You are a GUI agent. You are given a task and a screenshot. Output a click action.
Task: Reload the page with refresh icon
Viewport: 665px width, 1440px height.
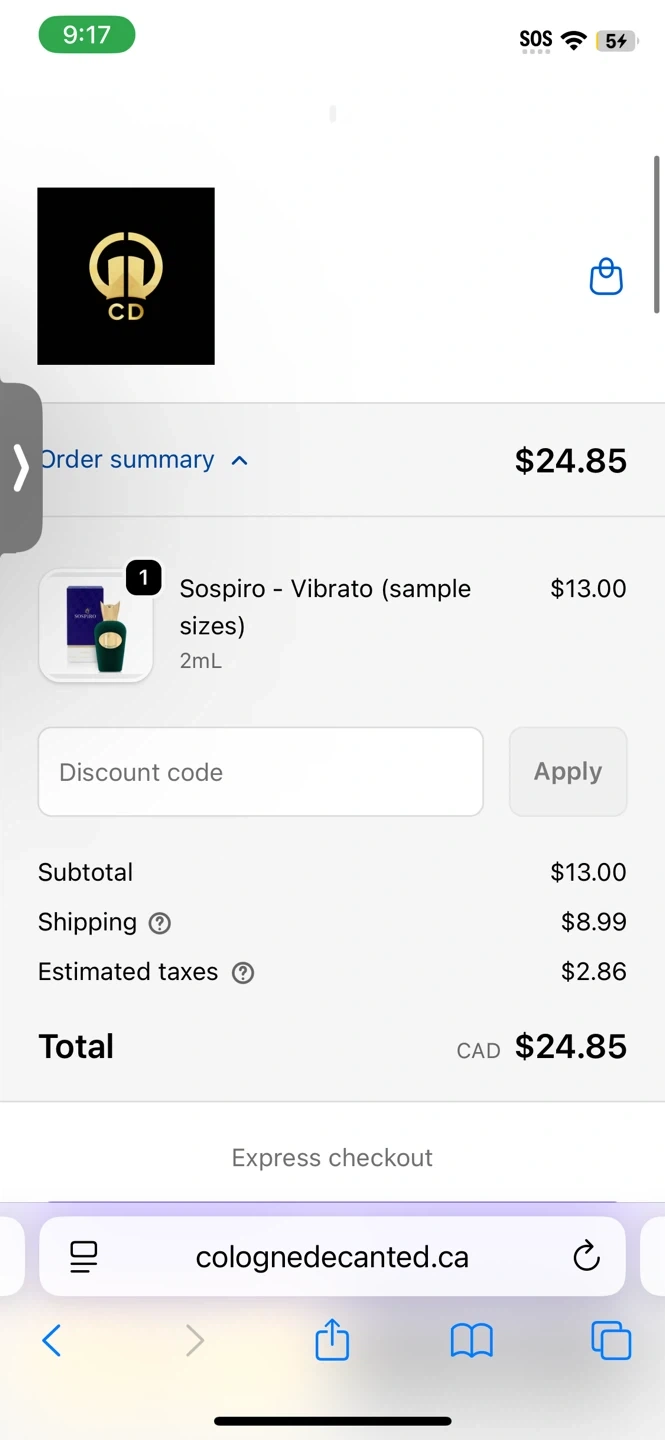click(586, 1256)
